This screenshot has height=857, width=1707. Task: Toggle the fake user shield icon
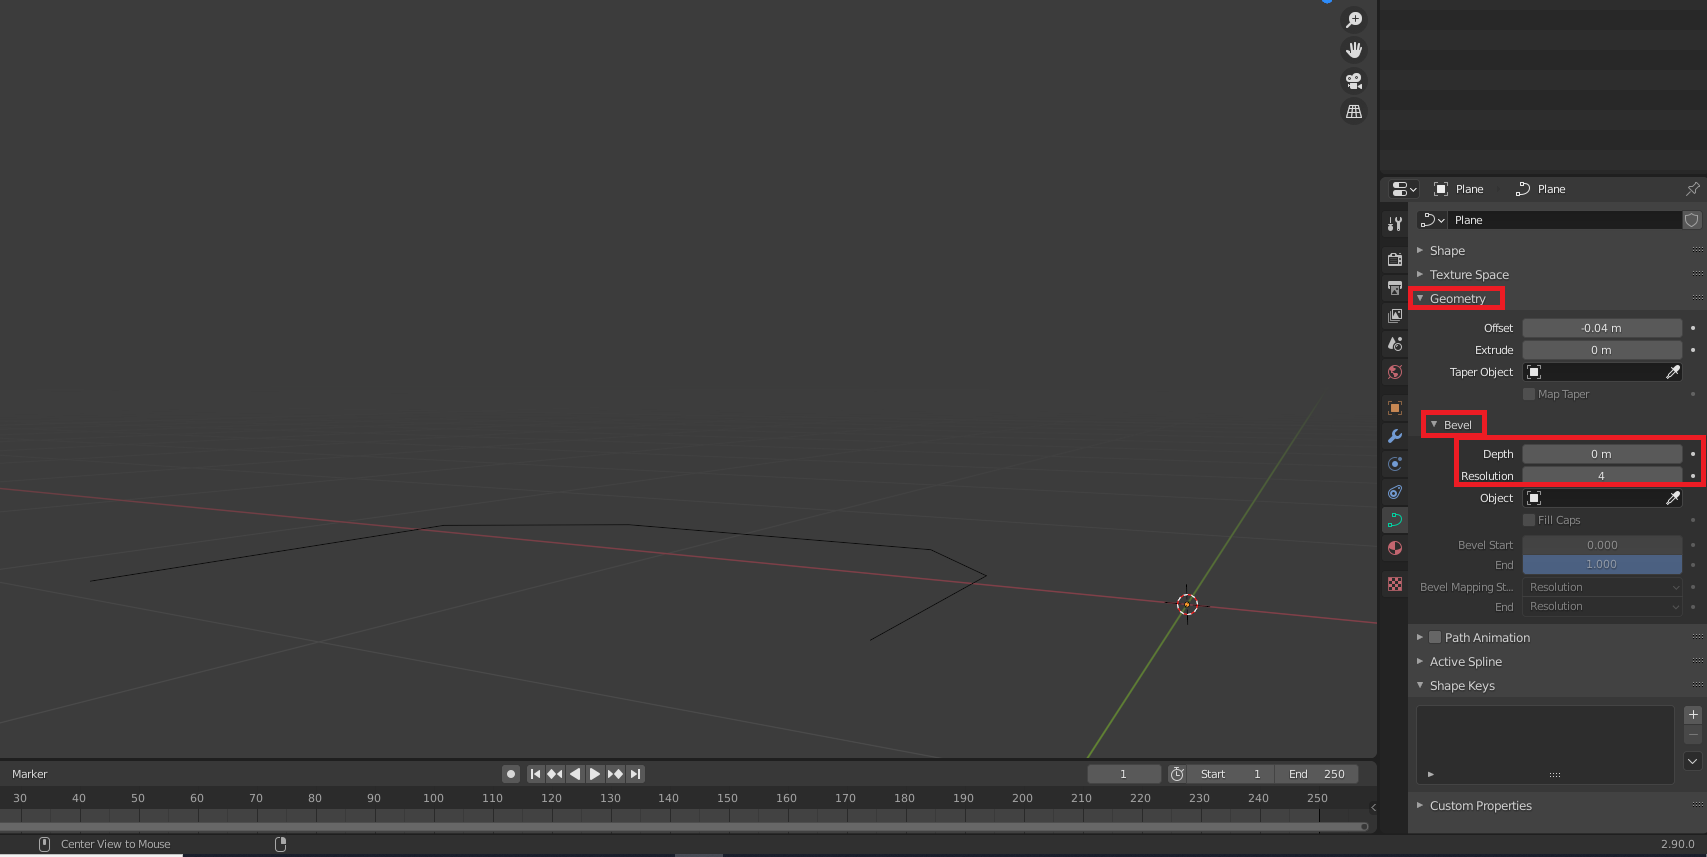[1692, 220]
